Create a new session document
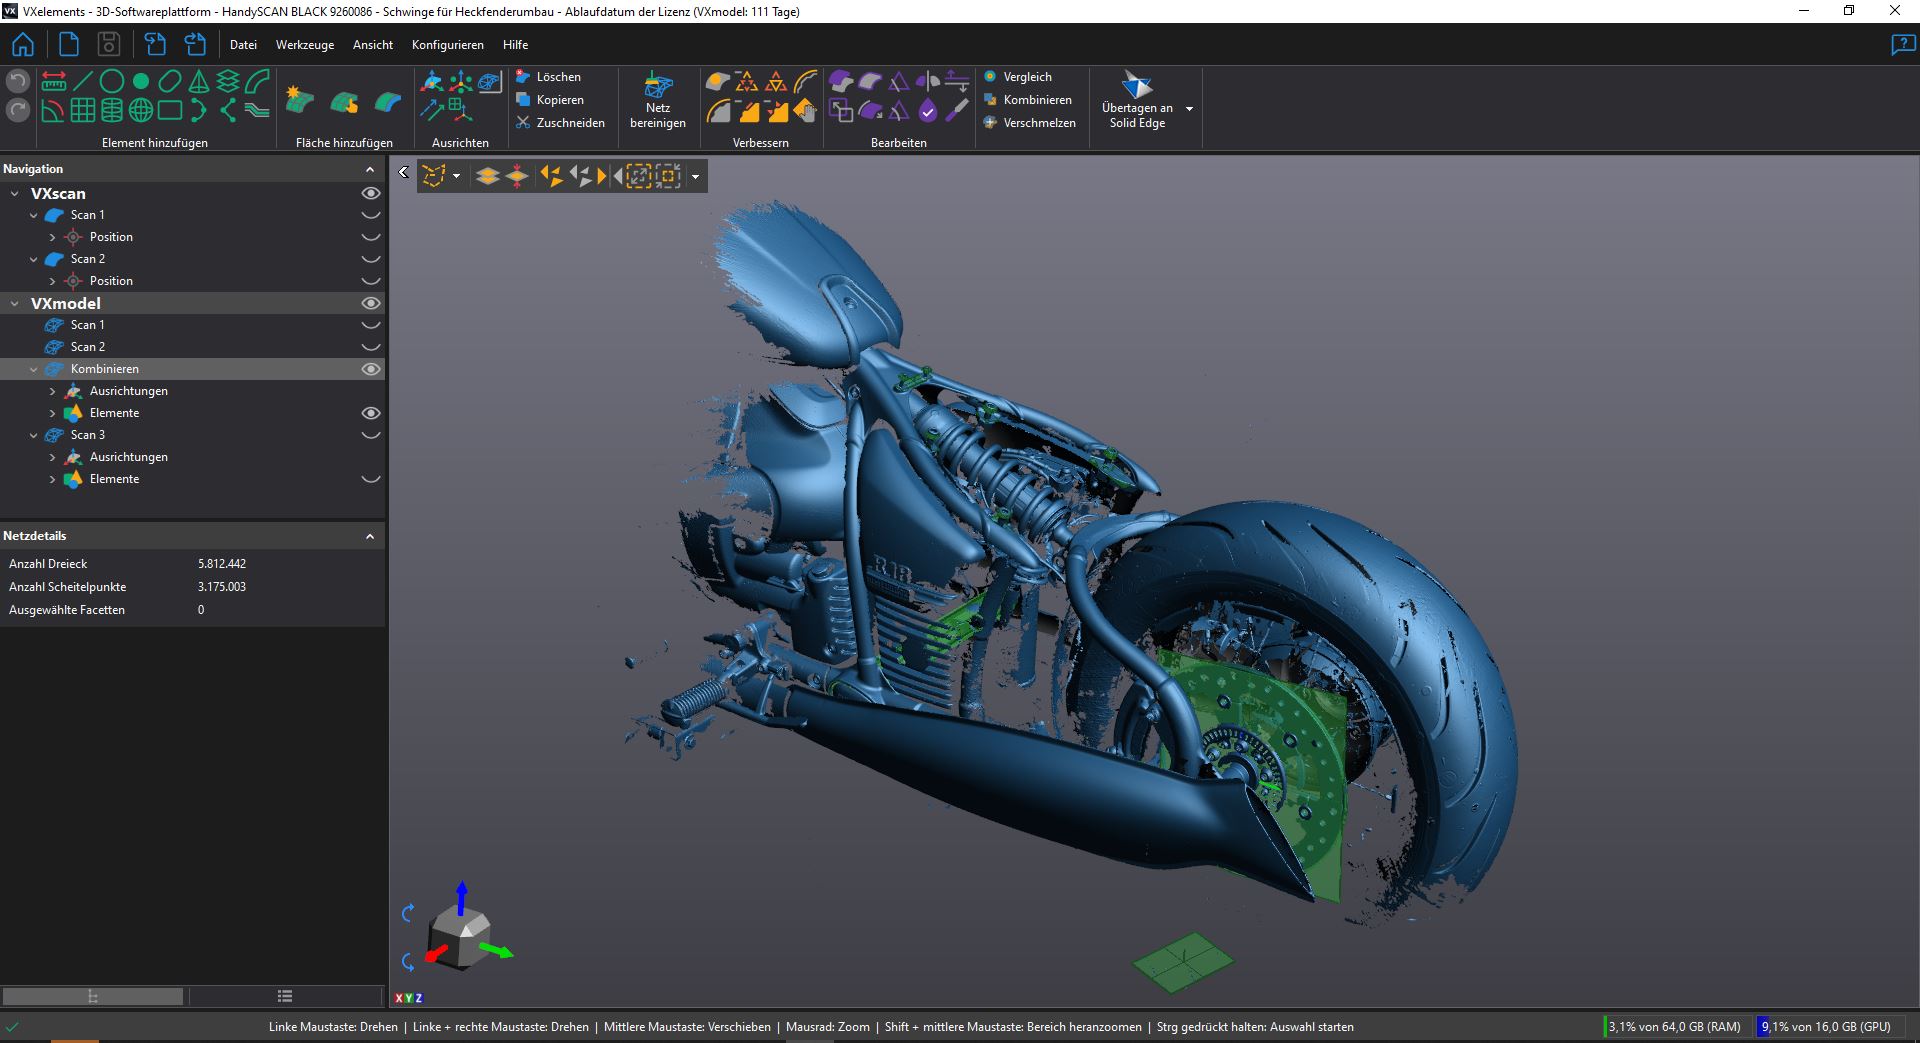This screenshot has width=1920, height=1043. click(68, 44)
